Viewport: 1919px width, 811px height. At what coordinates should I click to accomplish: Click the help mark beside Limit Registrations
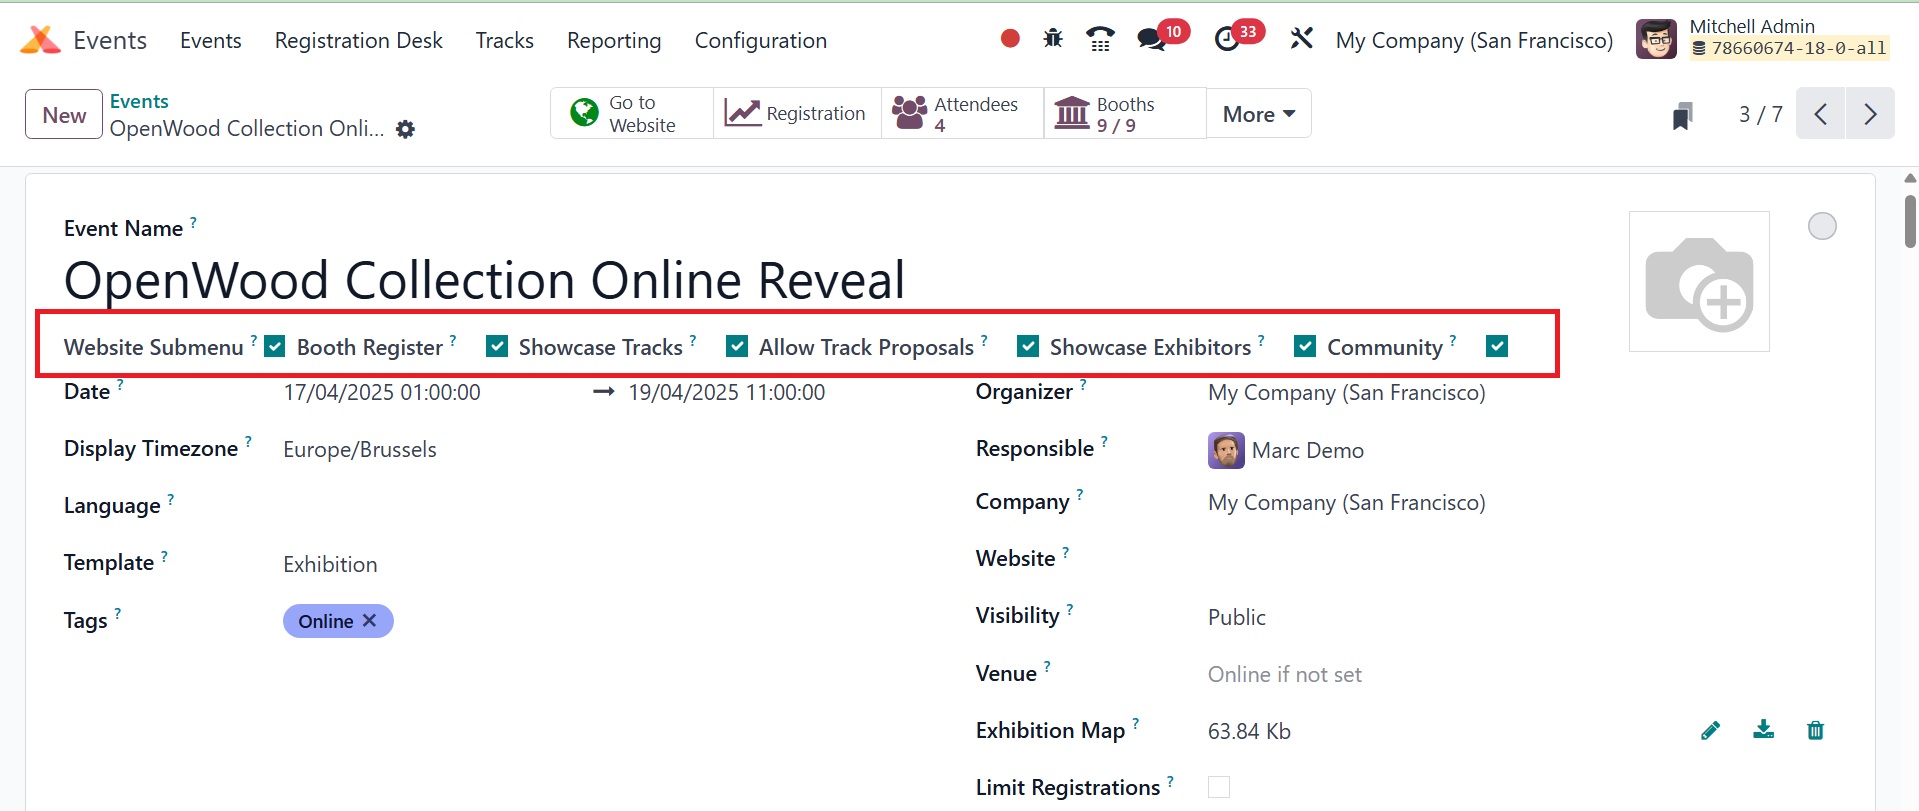pos(1170,781)
